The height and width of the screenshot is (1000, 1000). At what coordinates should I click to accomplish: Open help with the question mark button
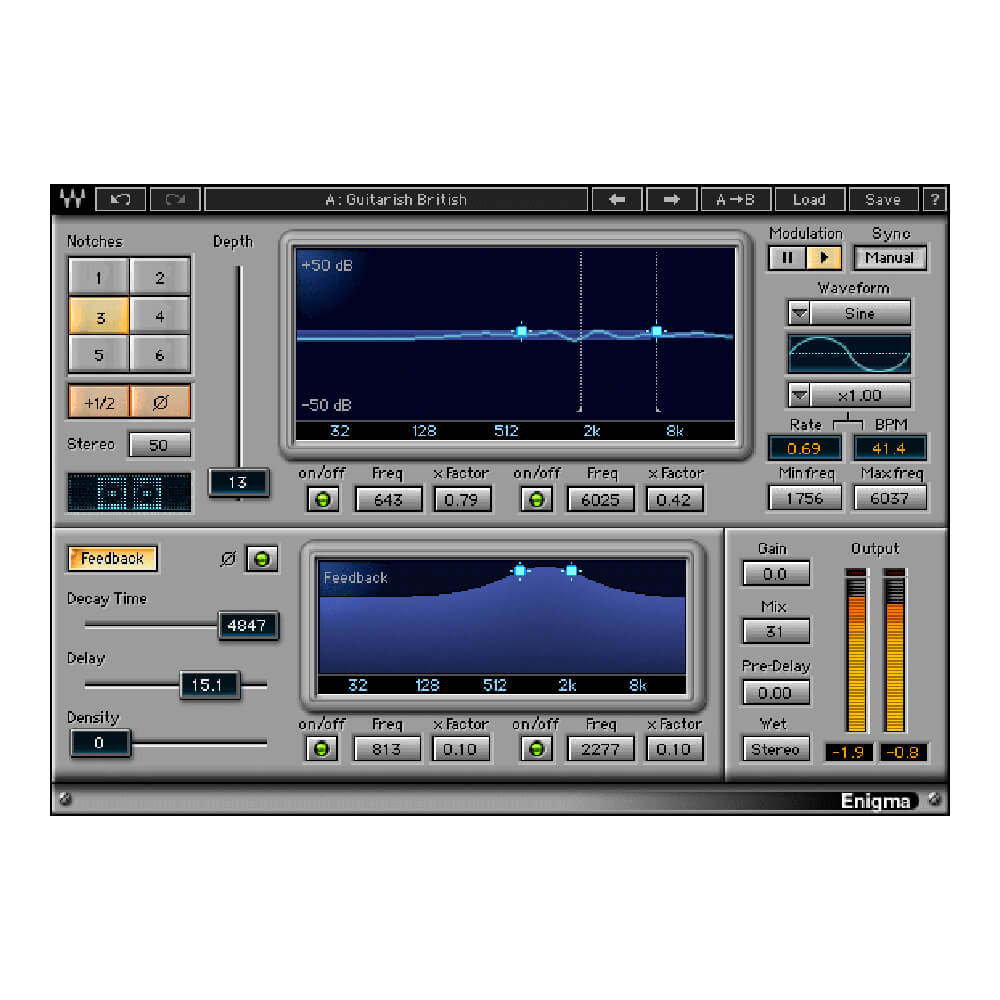click(934, 200)
